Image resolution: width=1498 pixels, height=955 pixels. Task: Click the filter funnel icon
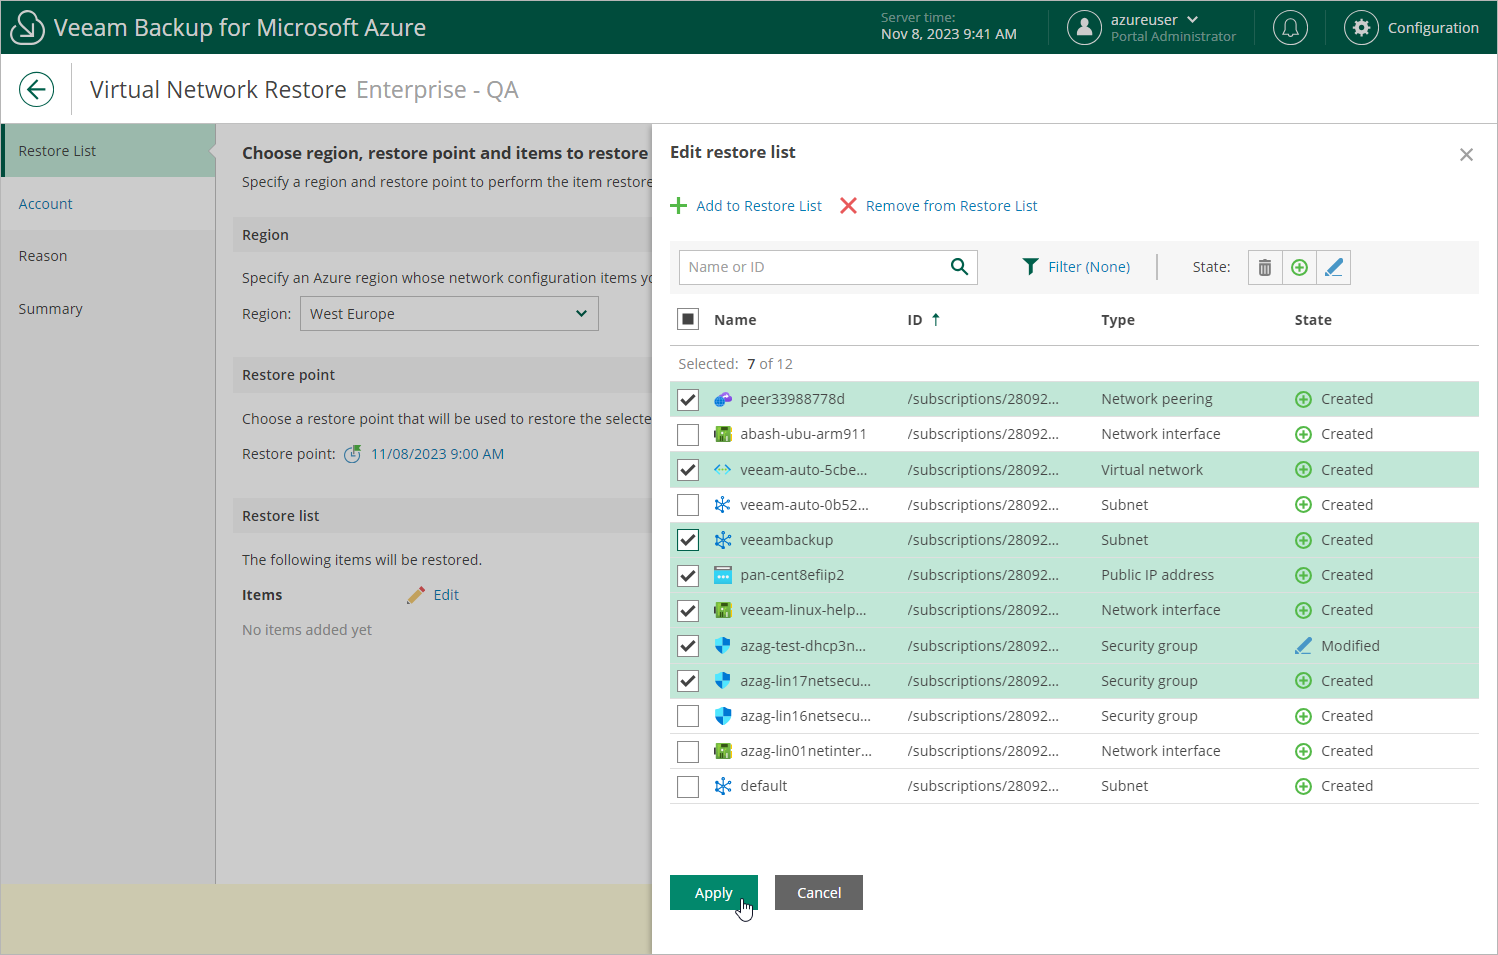click(1030, 267)
